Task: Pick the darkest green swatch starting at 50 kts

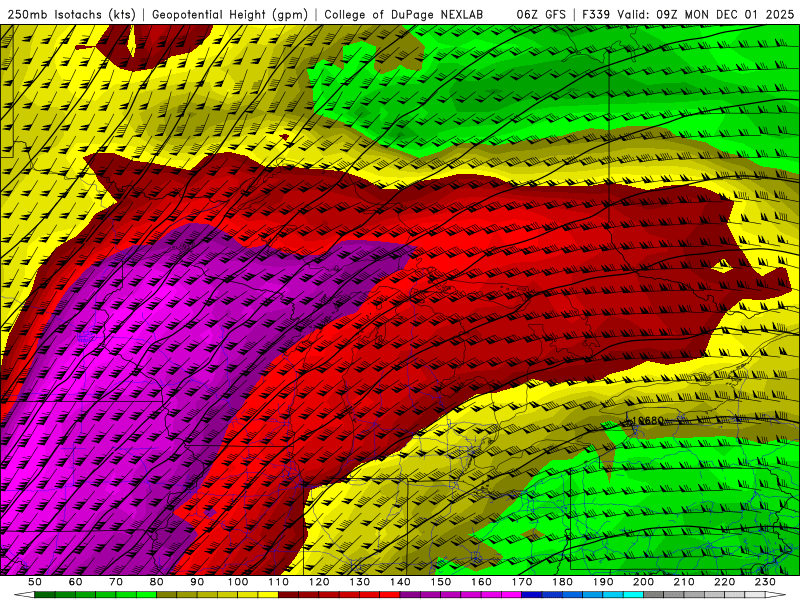Action: click(x=45, y=595)
